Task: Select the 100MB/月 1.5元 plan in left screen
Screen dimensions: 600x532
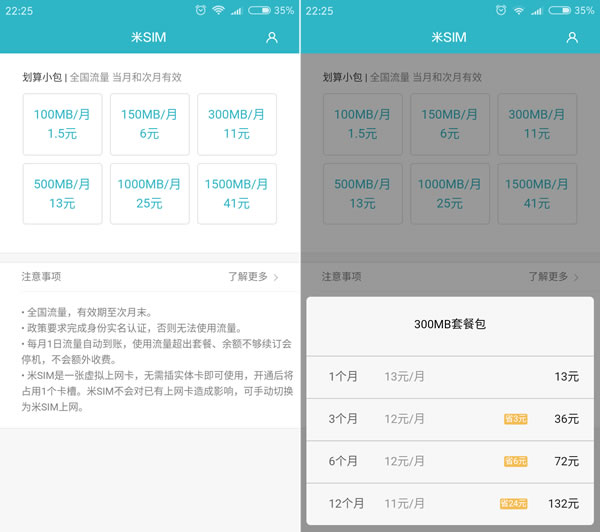Action: point(62,124)
